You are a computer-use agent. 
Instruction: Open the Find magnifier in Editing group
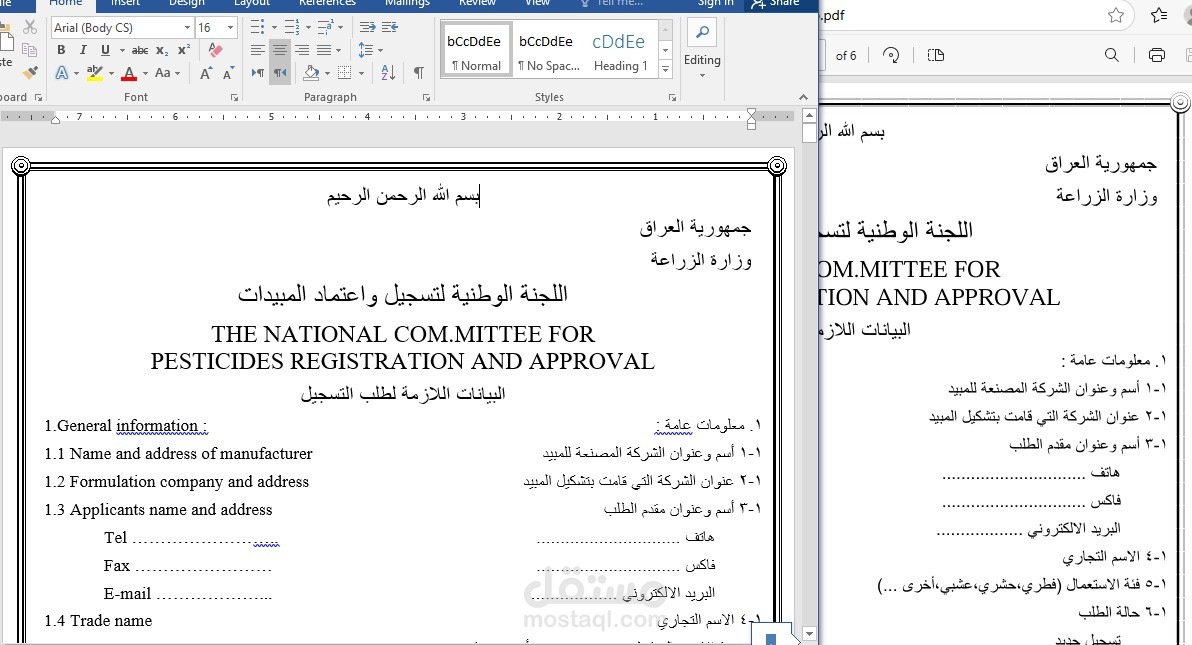click(x=702, y=32)
